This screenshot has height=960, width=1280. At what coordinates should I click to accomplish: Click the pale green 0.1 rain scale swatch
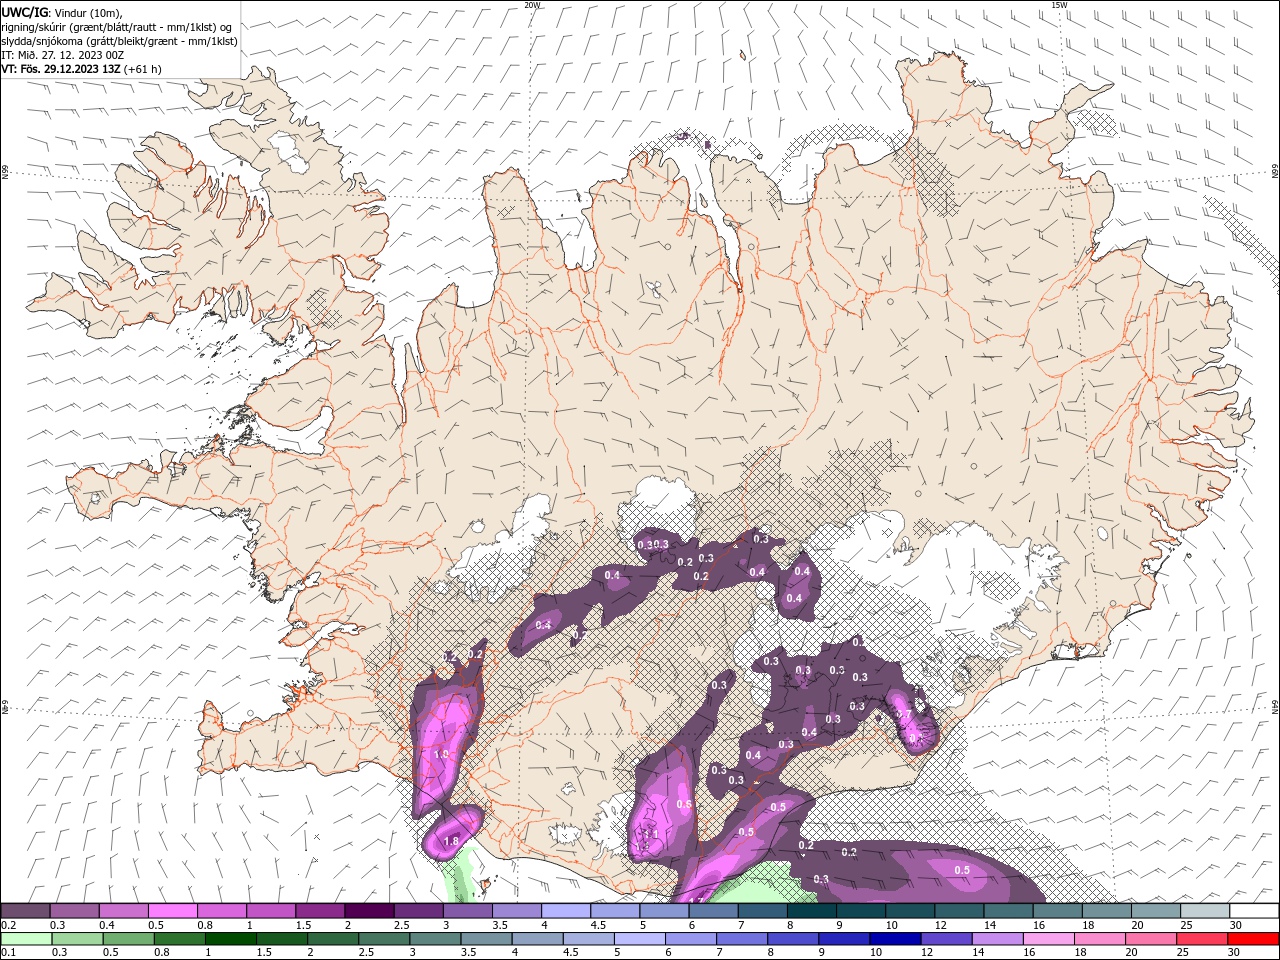[26, 939]
